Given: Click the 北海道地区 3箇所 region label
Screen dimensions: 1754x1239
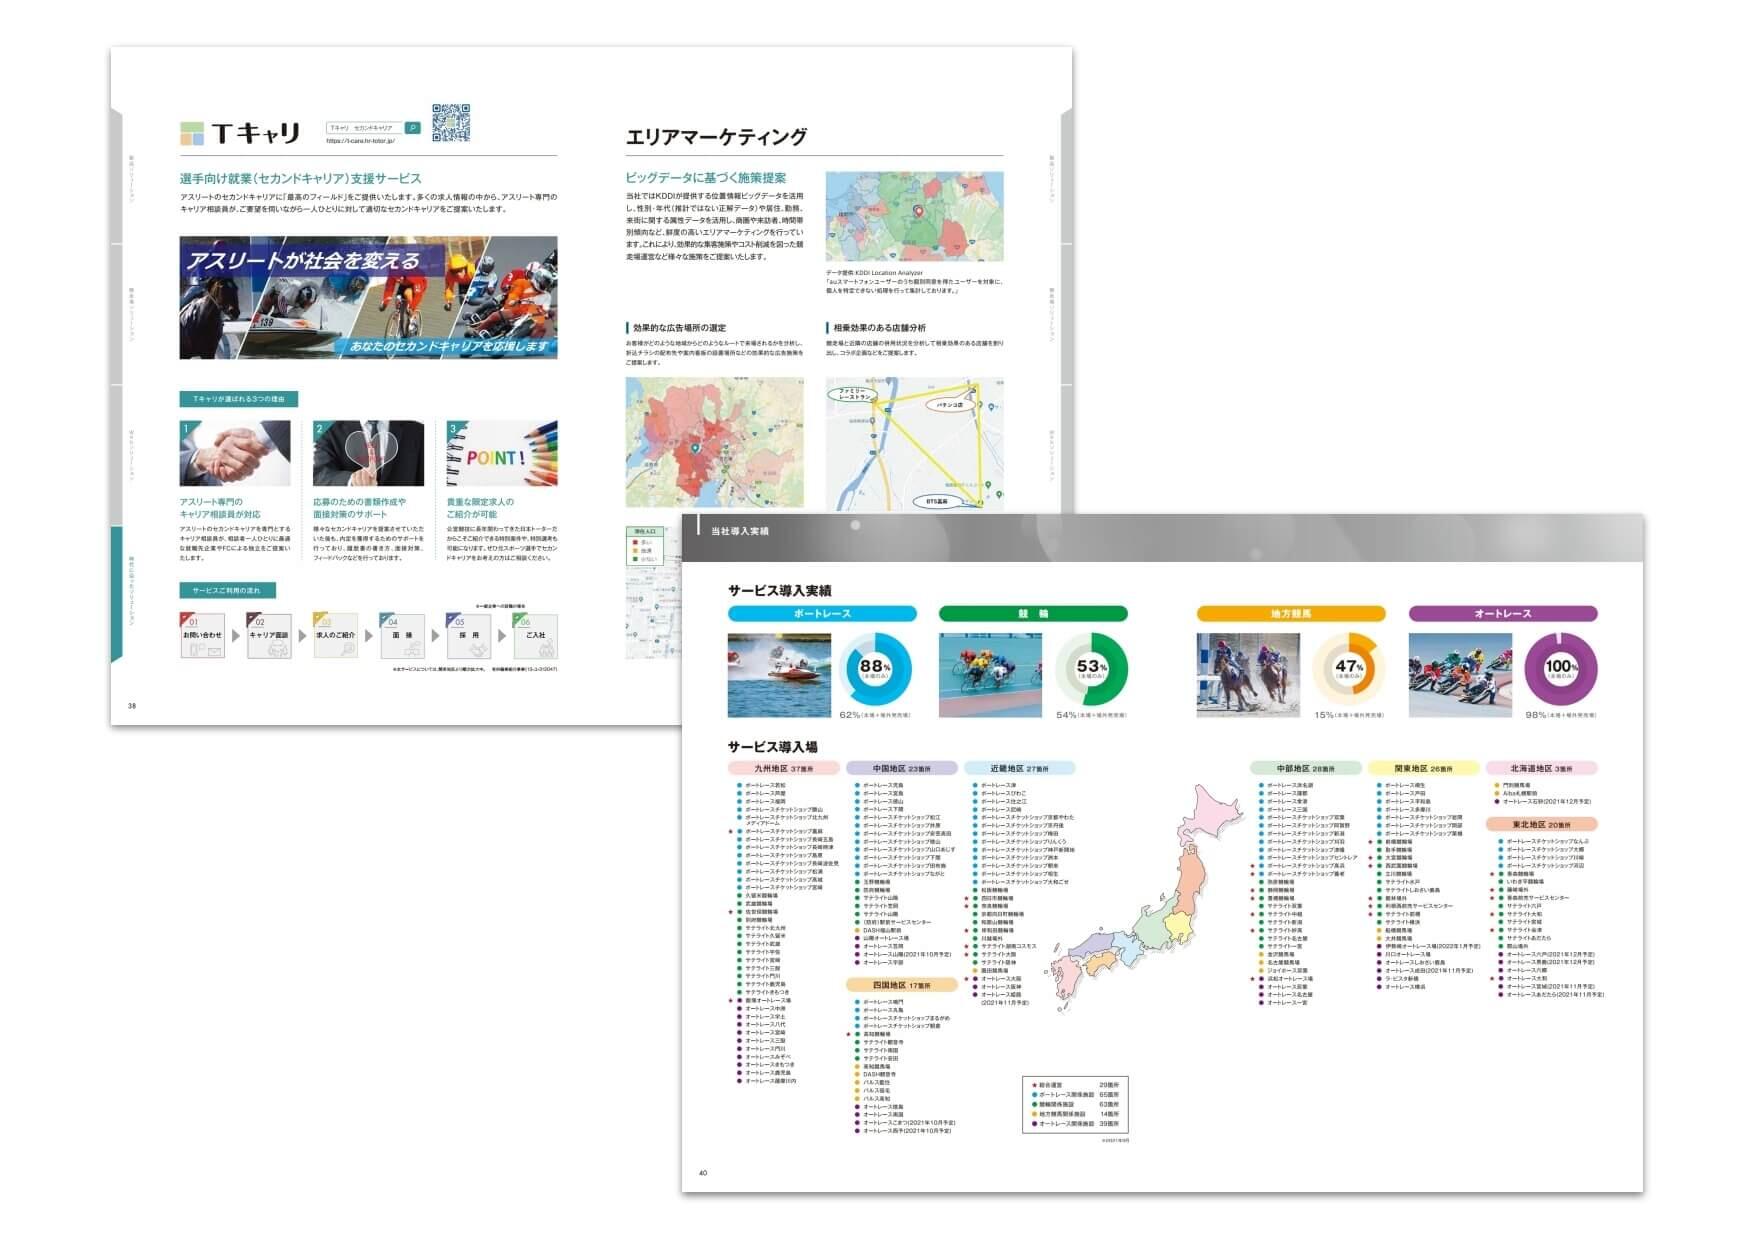Looking at the screenshot, I should coord(1541,768).
